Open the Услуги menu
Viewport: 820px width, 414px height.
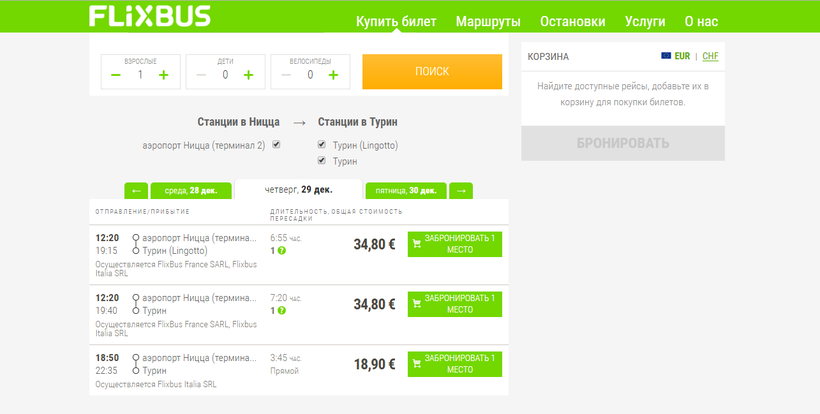[x=645, y=21]
